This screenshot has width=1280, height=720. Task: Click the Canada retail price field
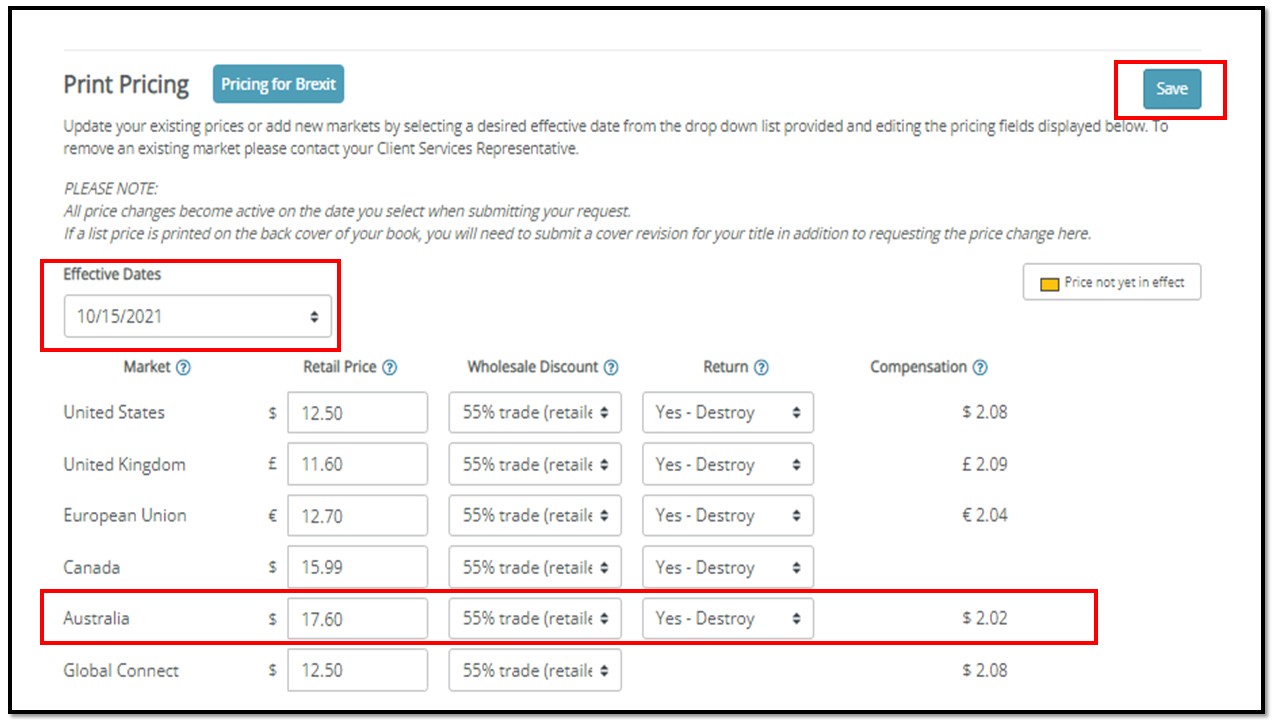point(357,567)
